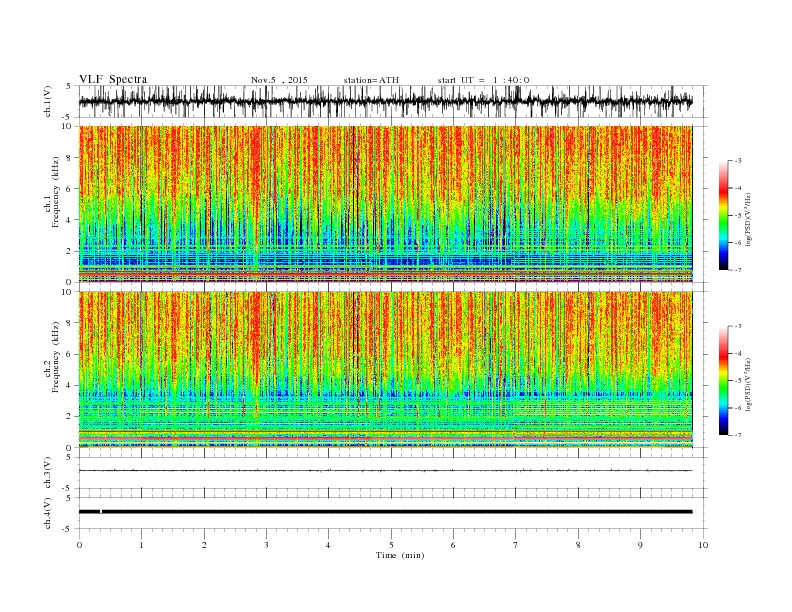Image resolution: width=792 pixels, height=612 pixels.
Task: Click the "10" kHz tick of ch.2 spectrogram
Action: (67, 292)
